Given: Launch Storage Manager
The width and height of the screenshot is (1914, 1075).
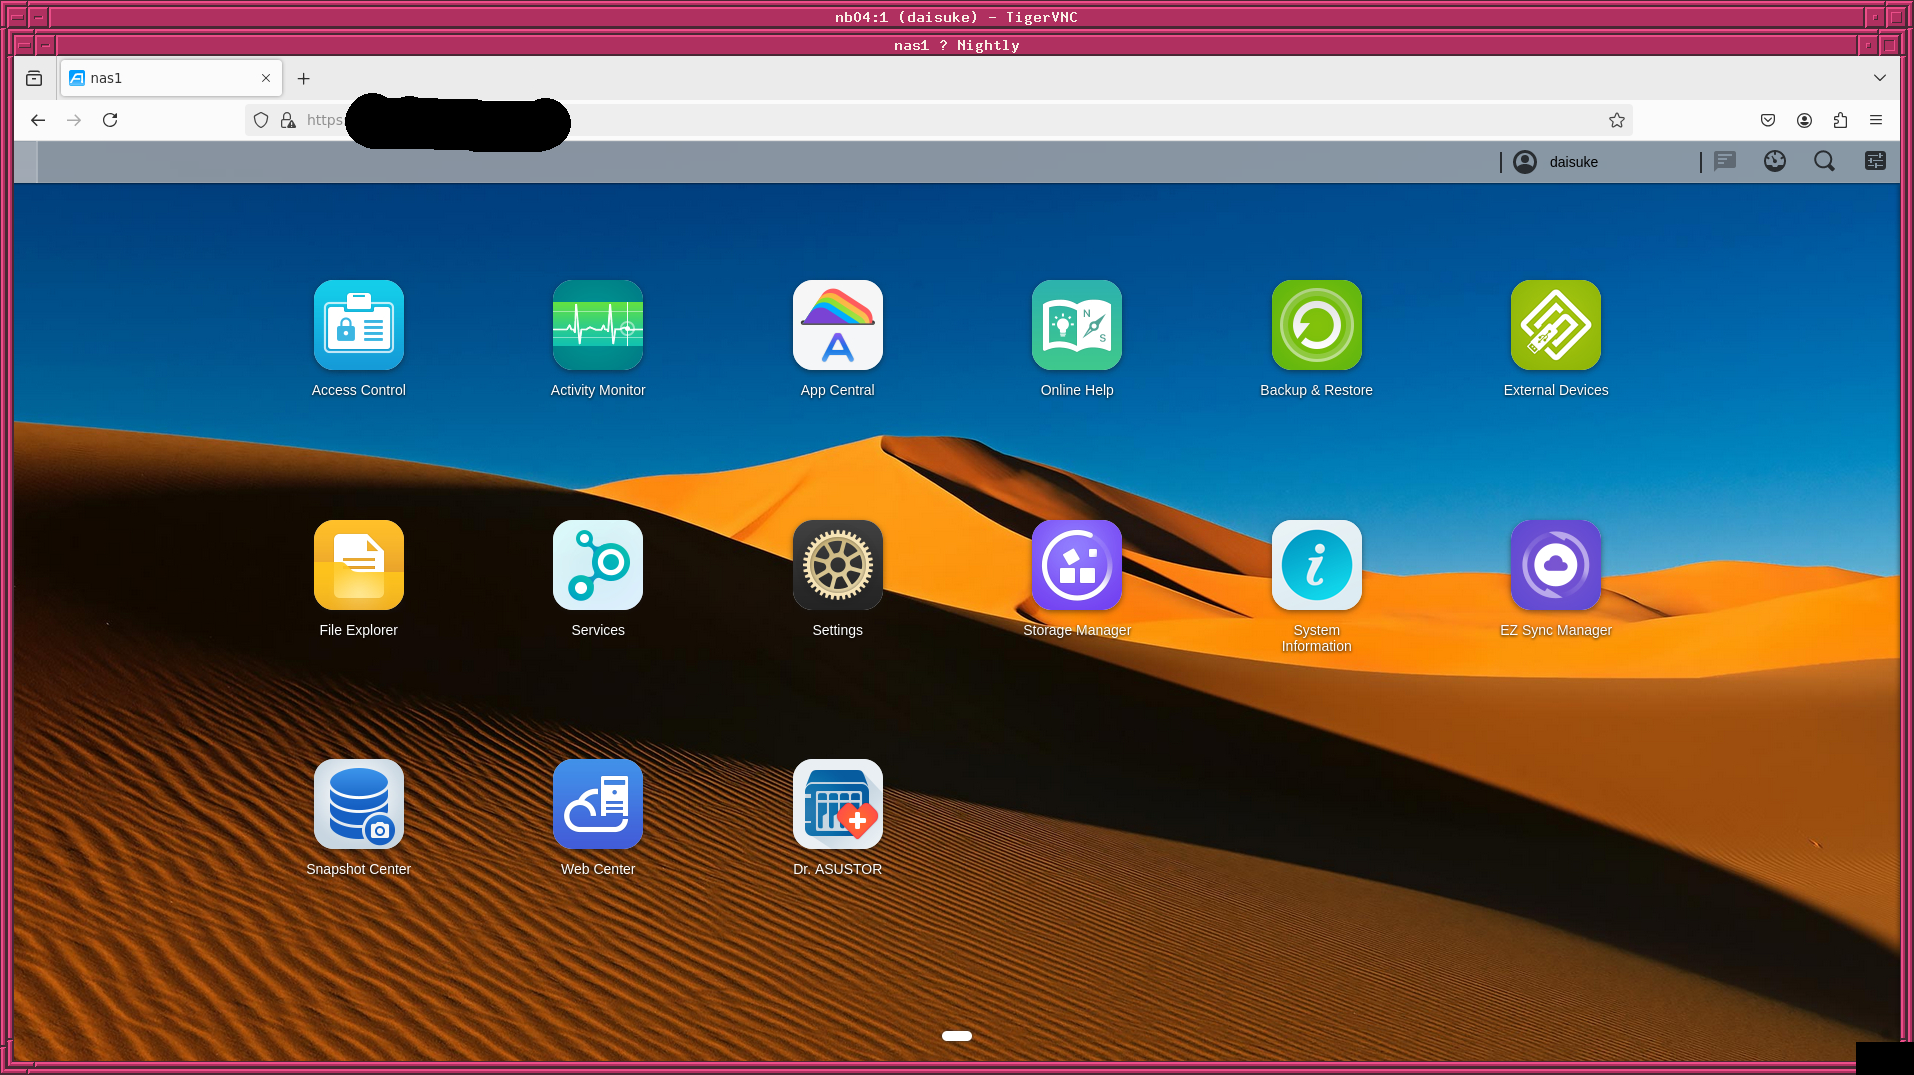Looking at the screenshot, I should coord(1076,565).
